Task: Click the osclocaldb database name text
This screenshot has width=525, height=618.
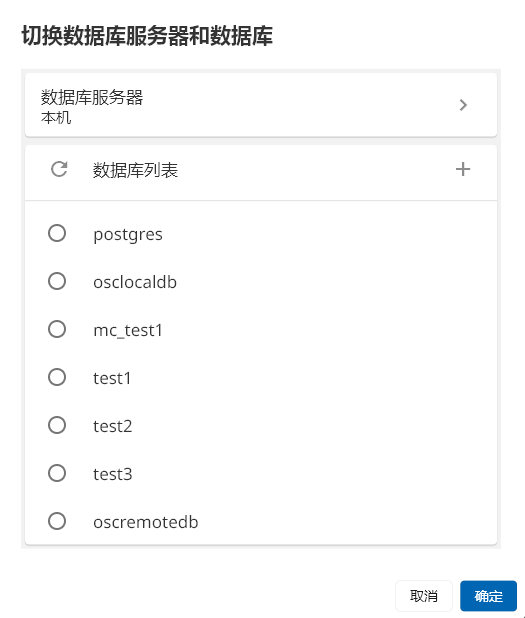Action: pyautogui.click(x=135, y=282)
